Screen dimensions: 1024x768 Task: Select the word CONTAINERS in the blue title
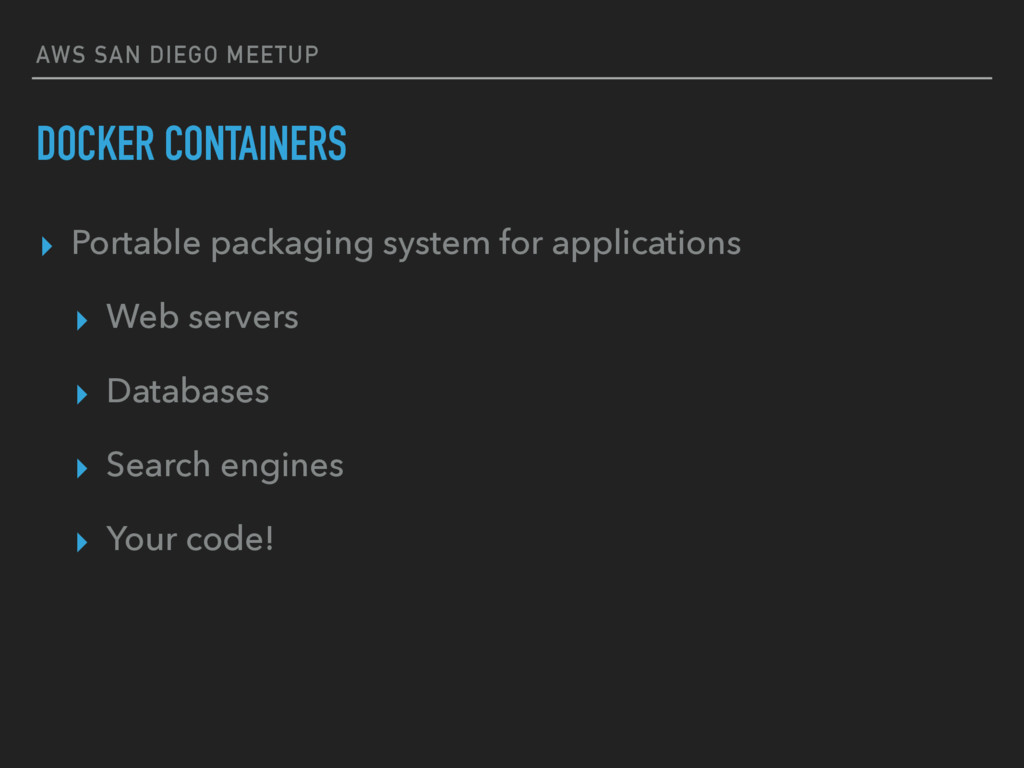255,143
